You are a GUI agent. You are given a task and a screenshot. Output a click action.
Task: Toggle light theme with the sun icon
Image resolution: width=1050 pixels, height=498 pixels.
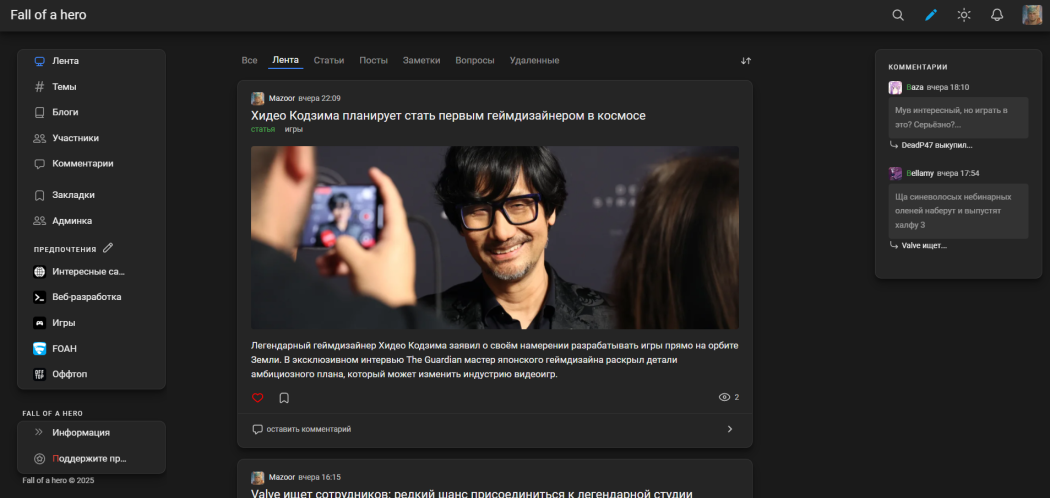(964, 15)
